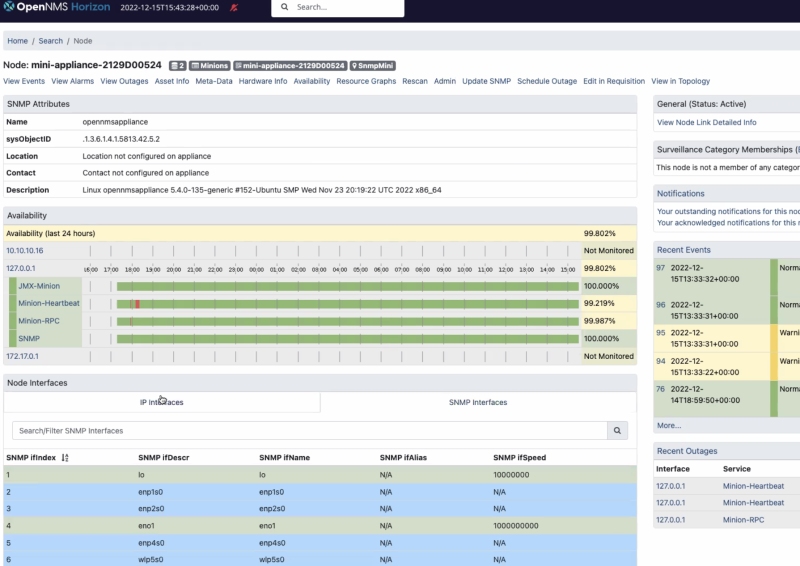800x566 pixels.
Task: Open View Node Link Detailed Info
Action: [707, 122]
